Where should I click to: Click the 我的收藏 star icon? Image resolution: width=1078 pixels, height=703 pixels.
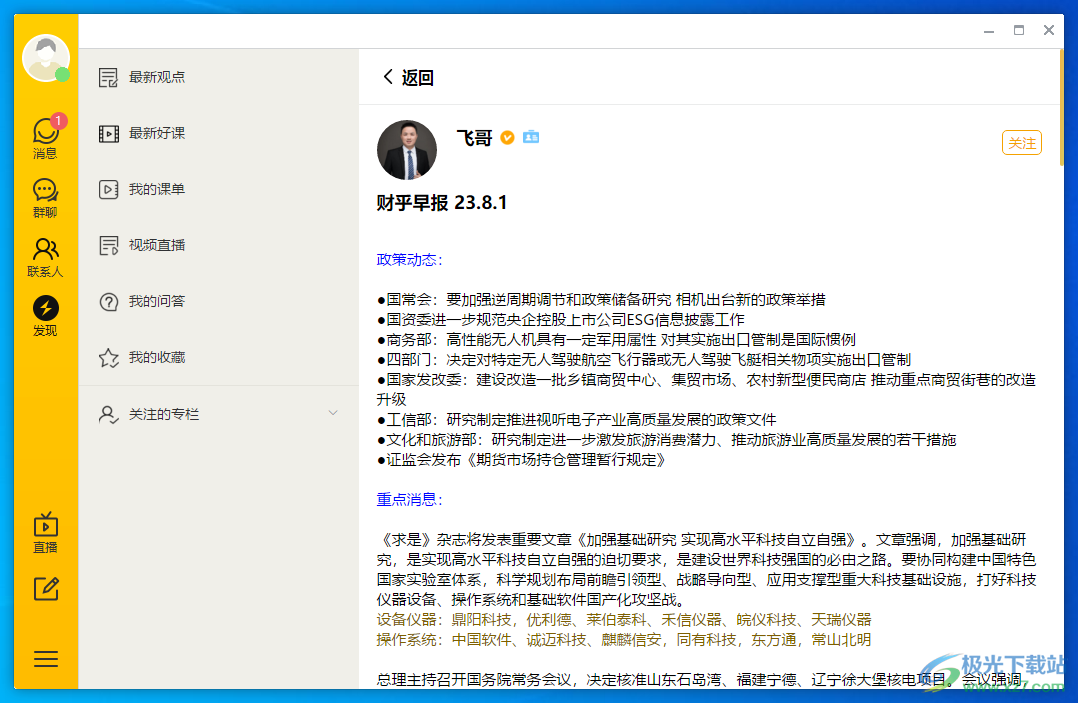click(x=109, y=358)
